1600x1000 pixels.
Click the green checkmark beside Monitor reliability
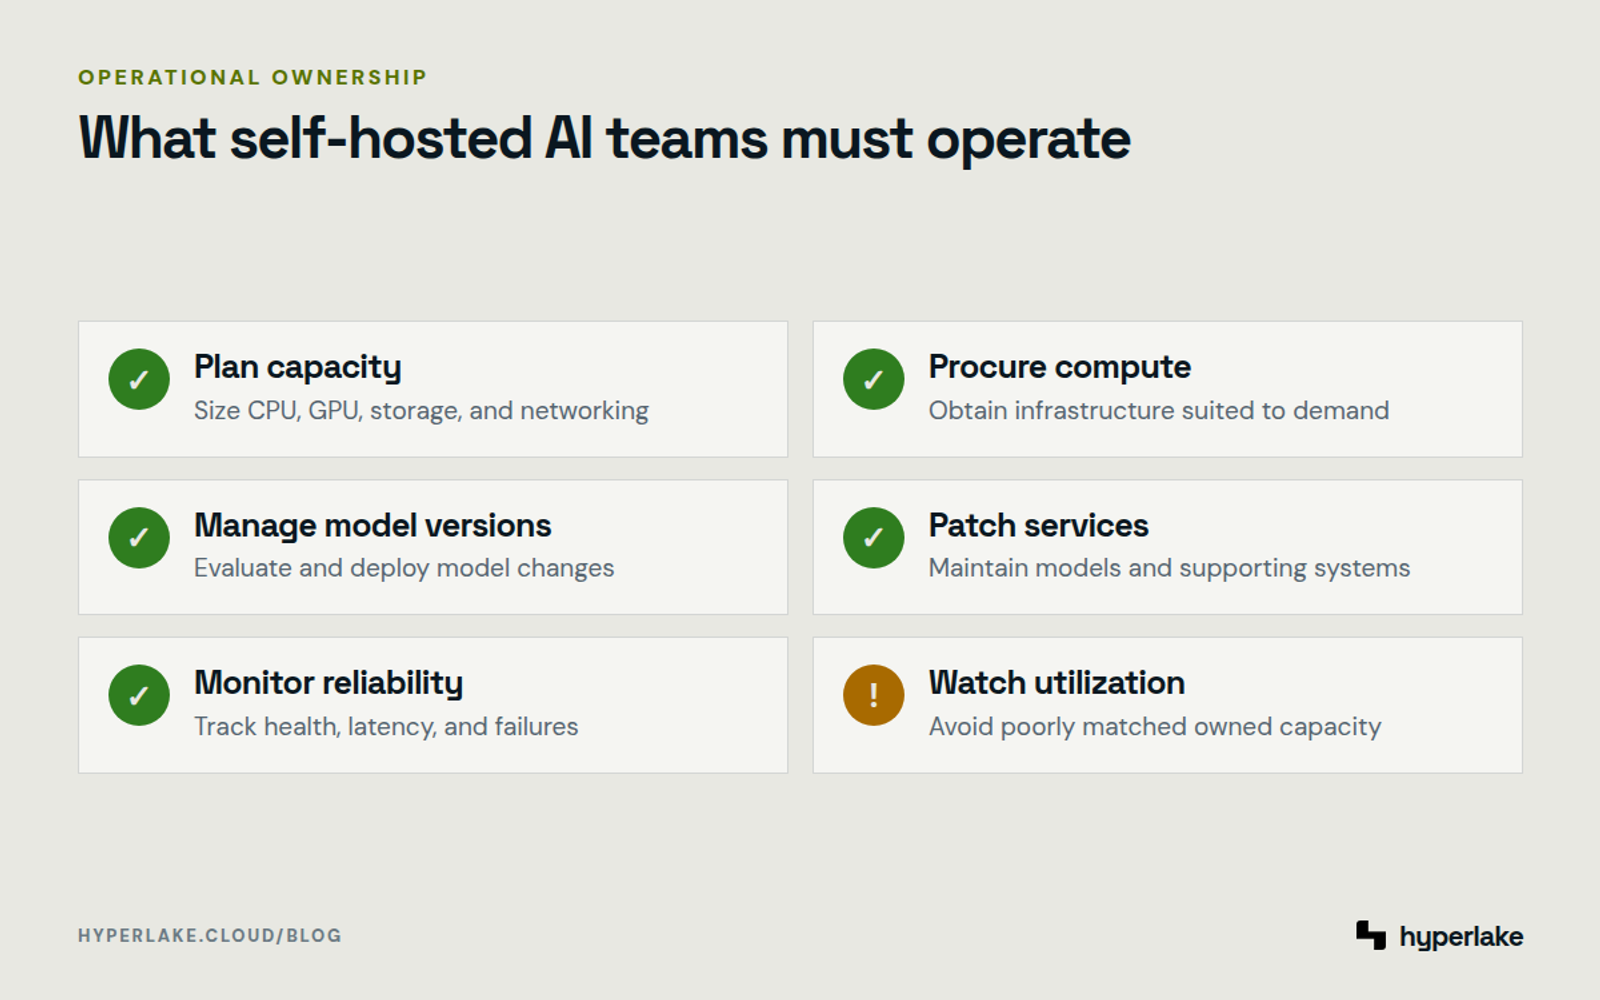click(x=139, y=695)
